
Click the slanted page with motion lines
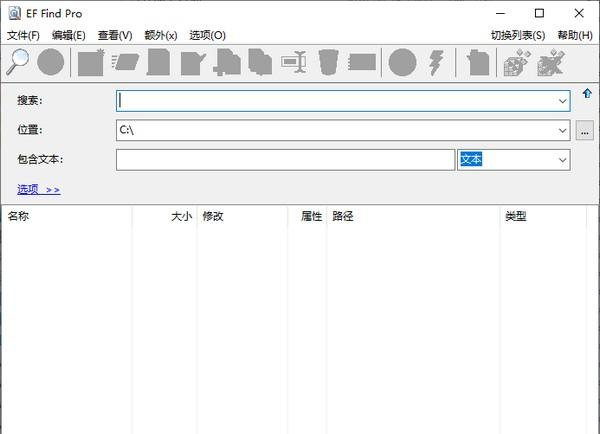[x=125, y=62]
